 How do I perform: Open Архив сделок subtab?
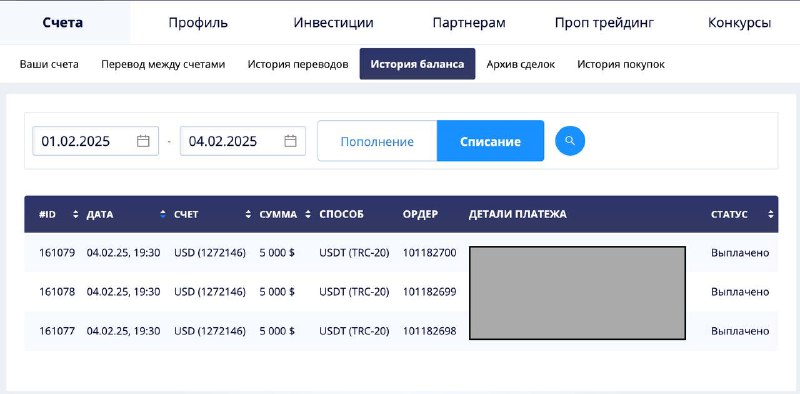[520, 64]
